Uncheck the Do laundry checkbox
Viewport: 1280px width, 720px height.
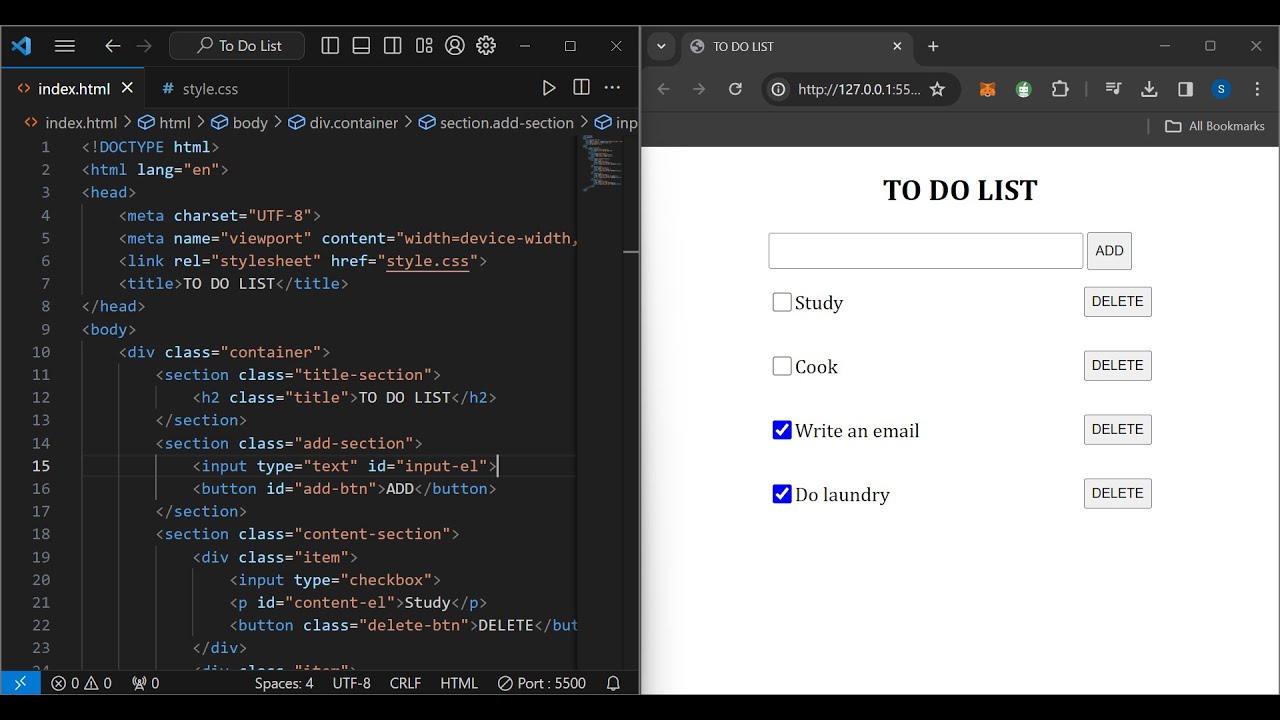click(x=782, y=494)
